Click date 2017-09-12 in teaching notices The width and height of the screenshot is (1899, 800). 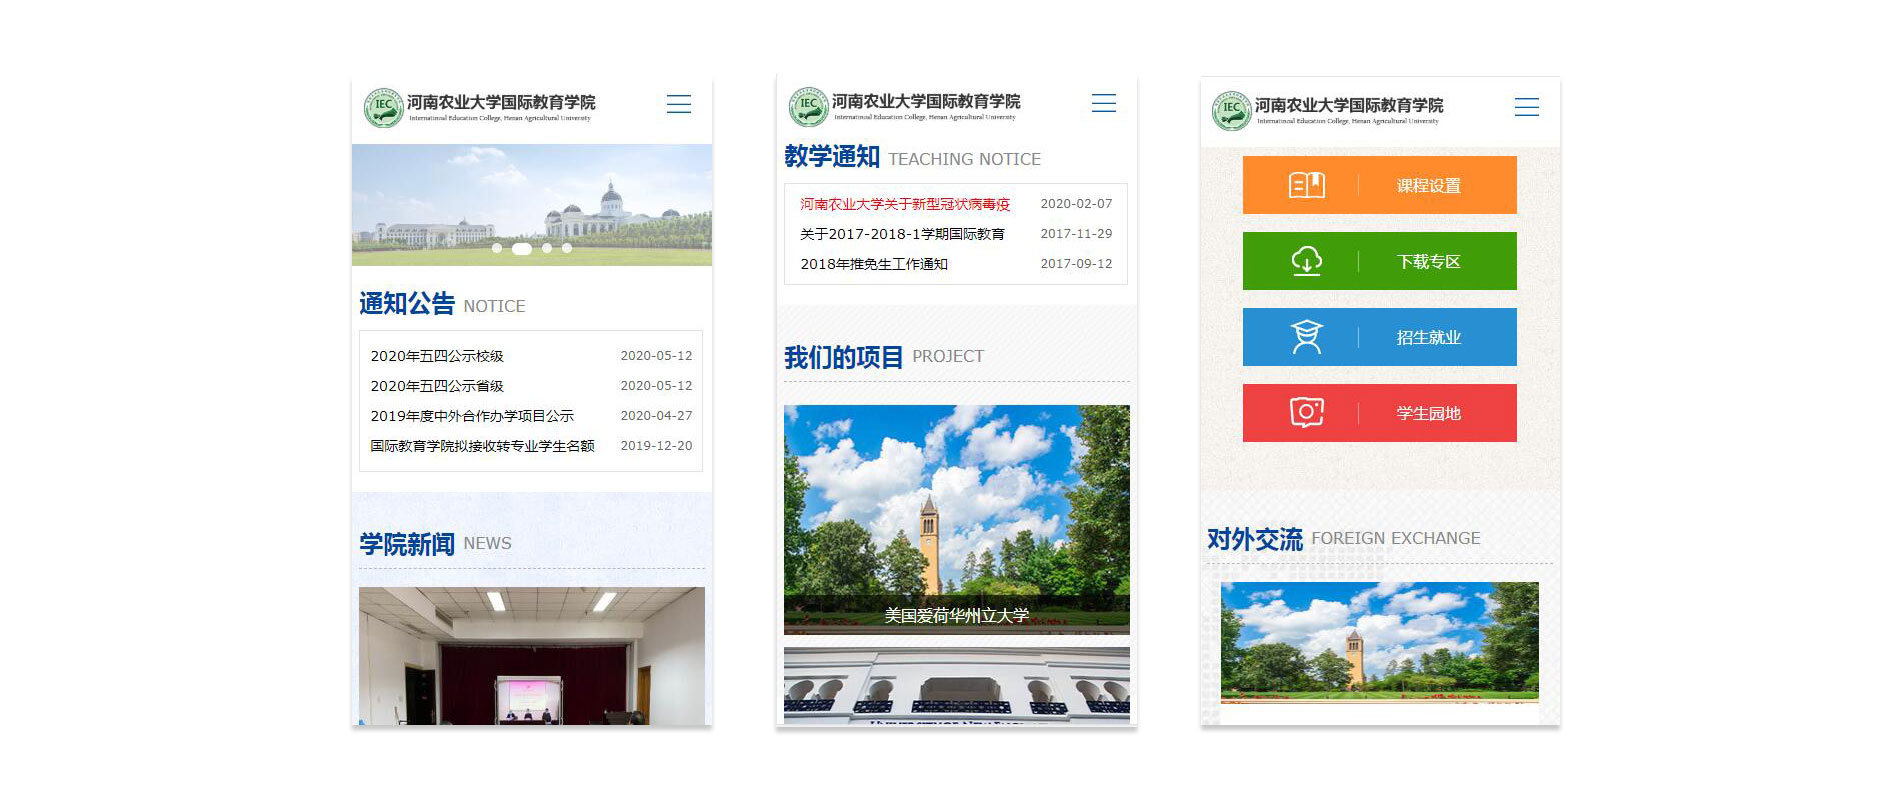click(x=1076, y=264)
